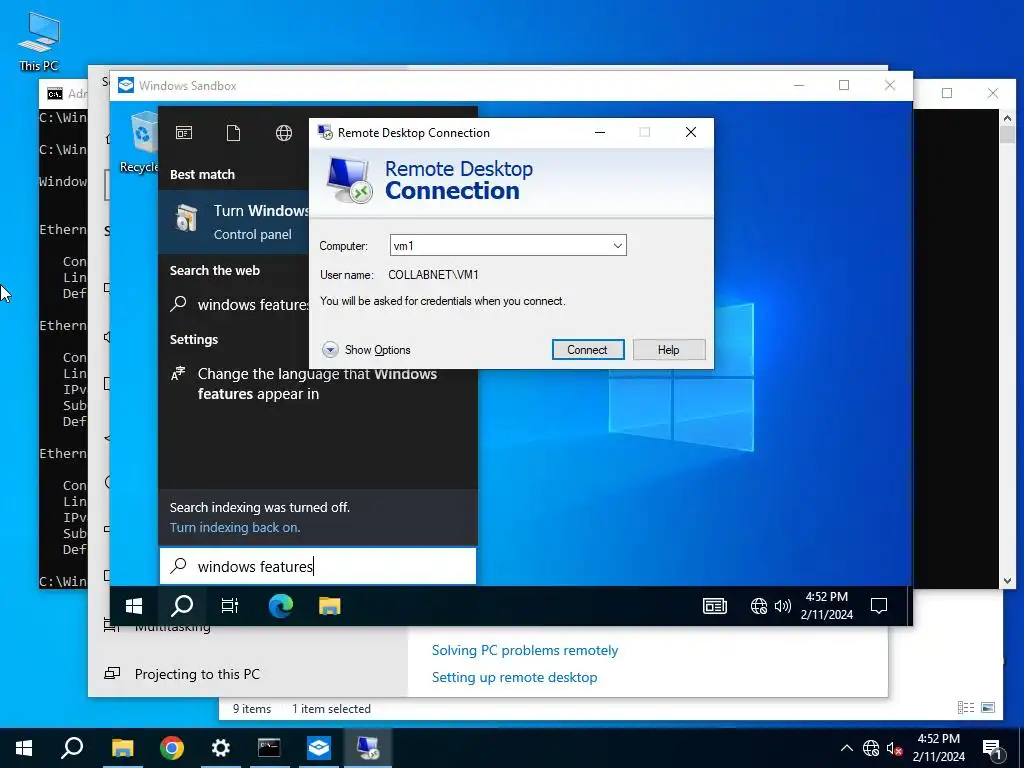Switch to details view in Explorer
Viewport: 1024px width, 768px height.
[x=966, y=708]
